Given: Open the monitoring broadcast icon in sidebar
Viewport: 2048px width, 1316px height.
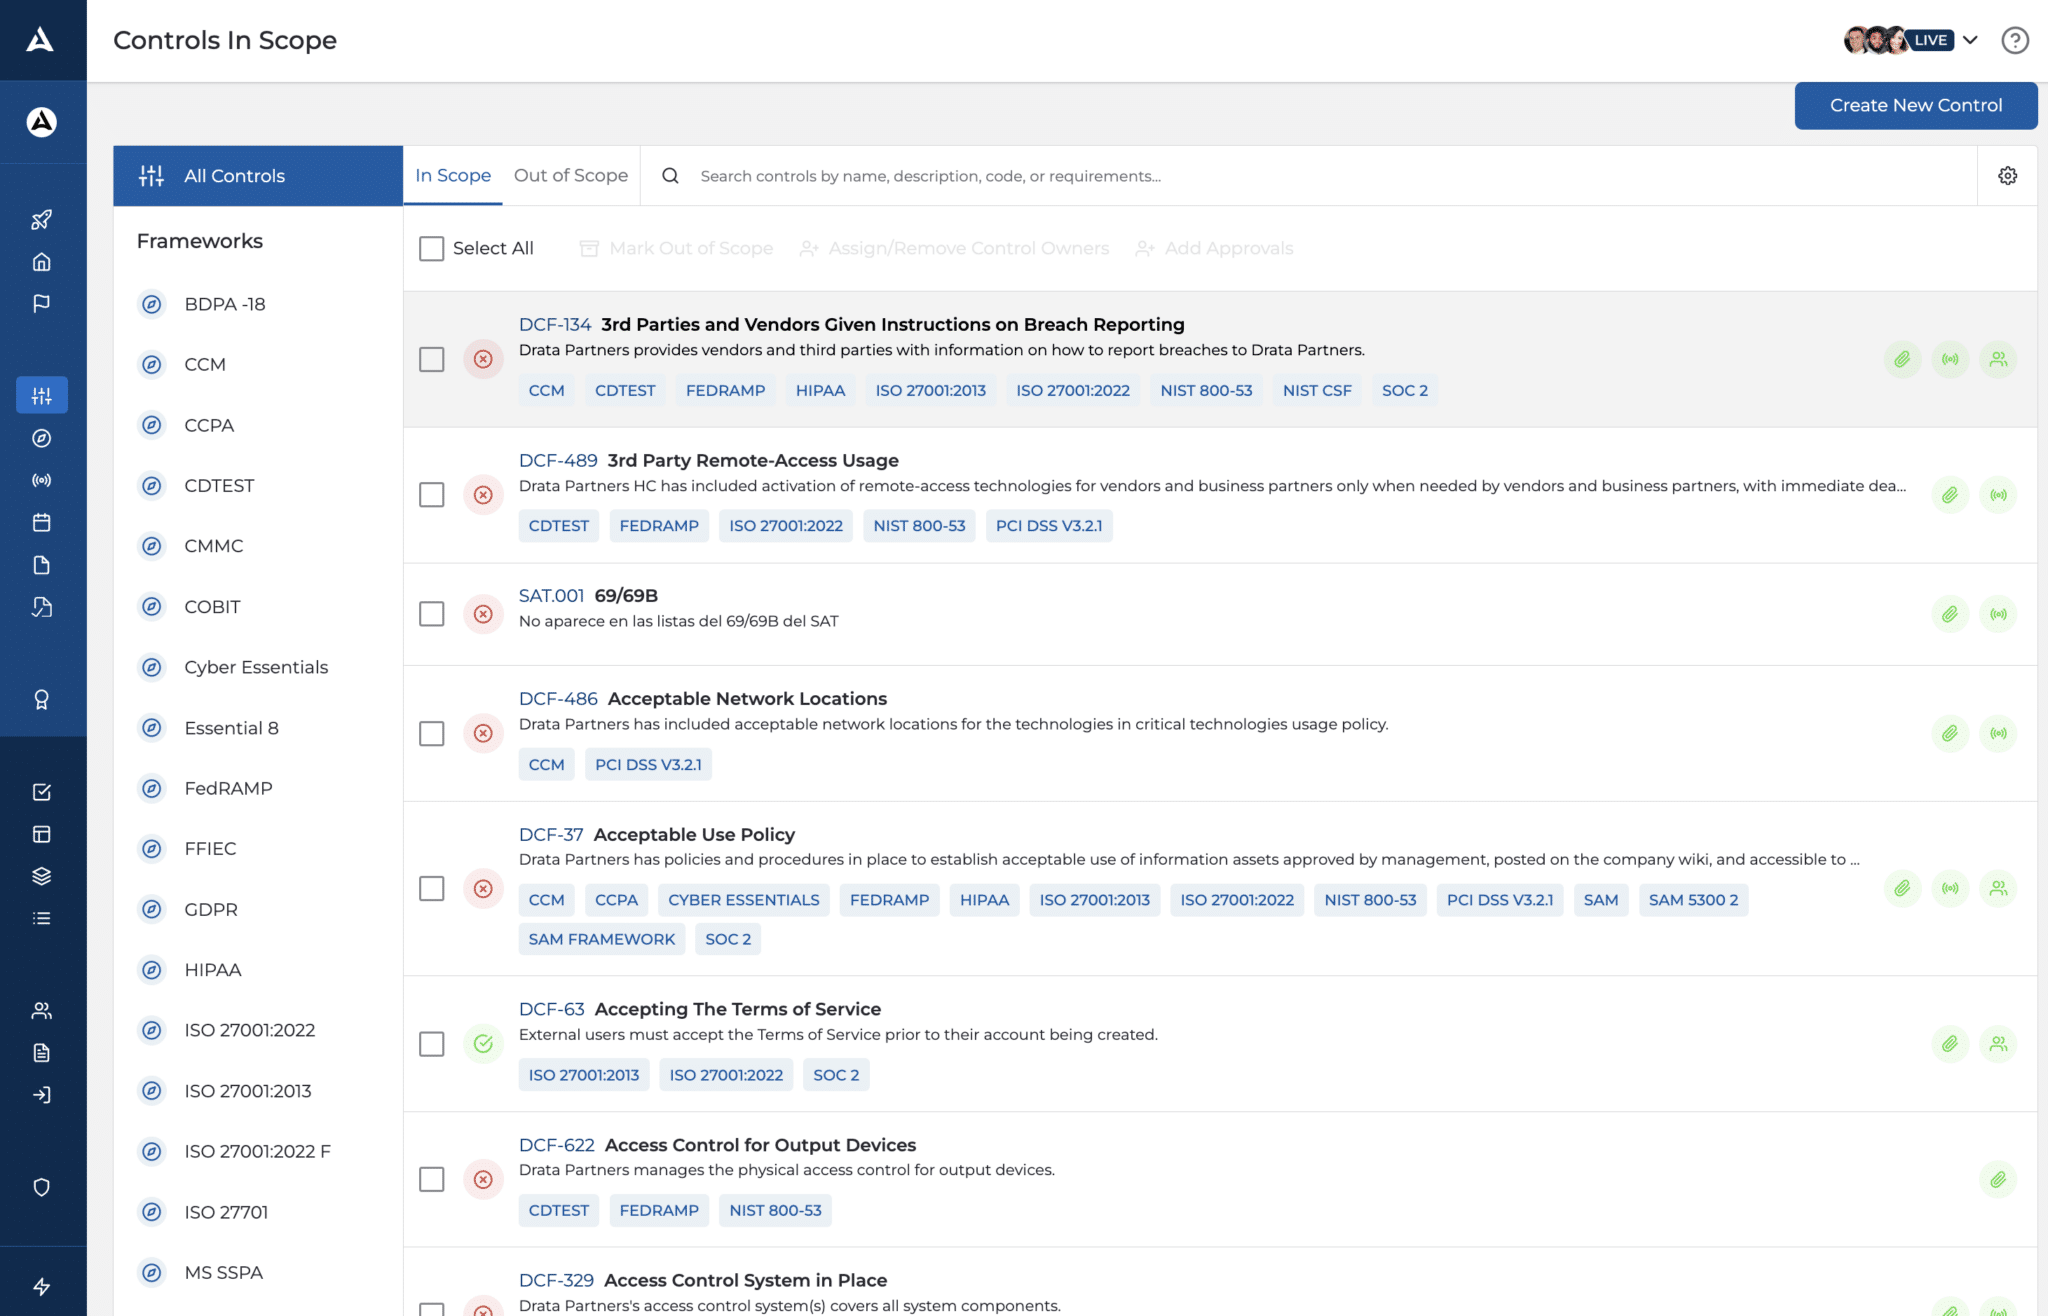Looking at the screenshot, I should pyautogui.click(x=41, y=480).
